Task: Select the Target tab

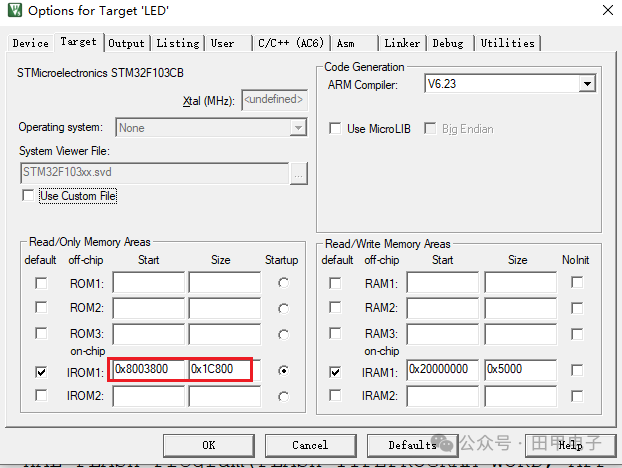Action: tap(79, 42)
